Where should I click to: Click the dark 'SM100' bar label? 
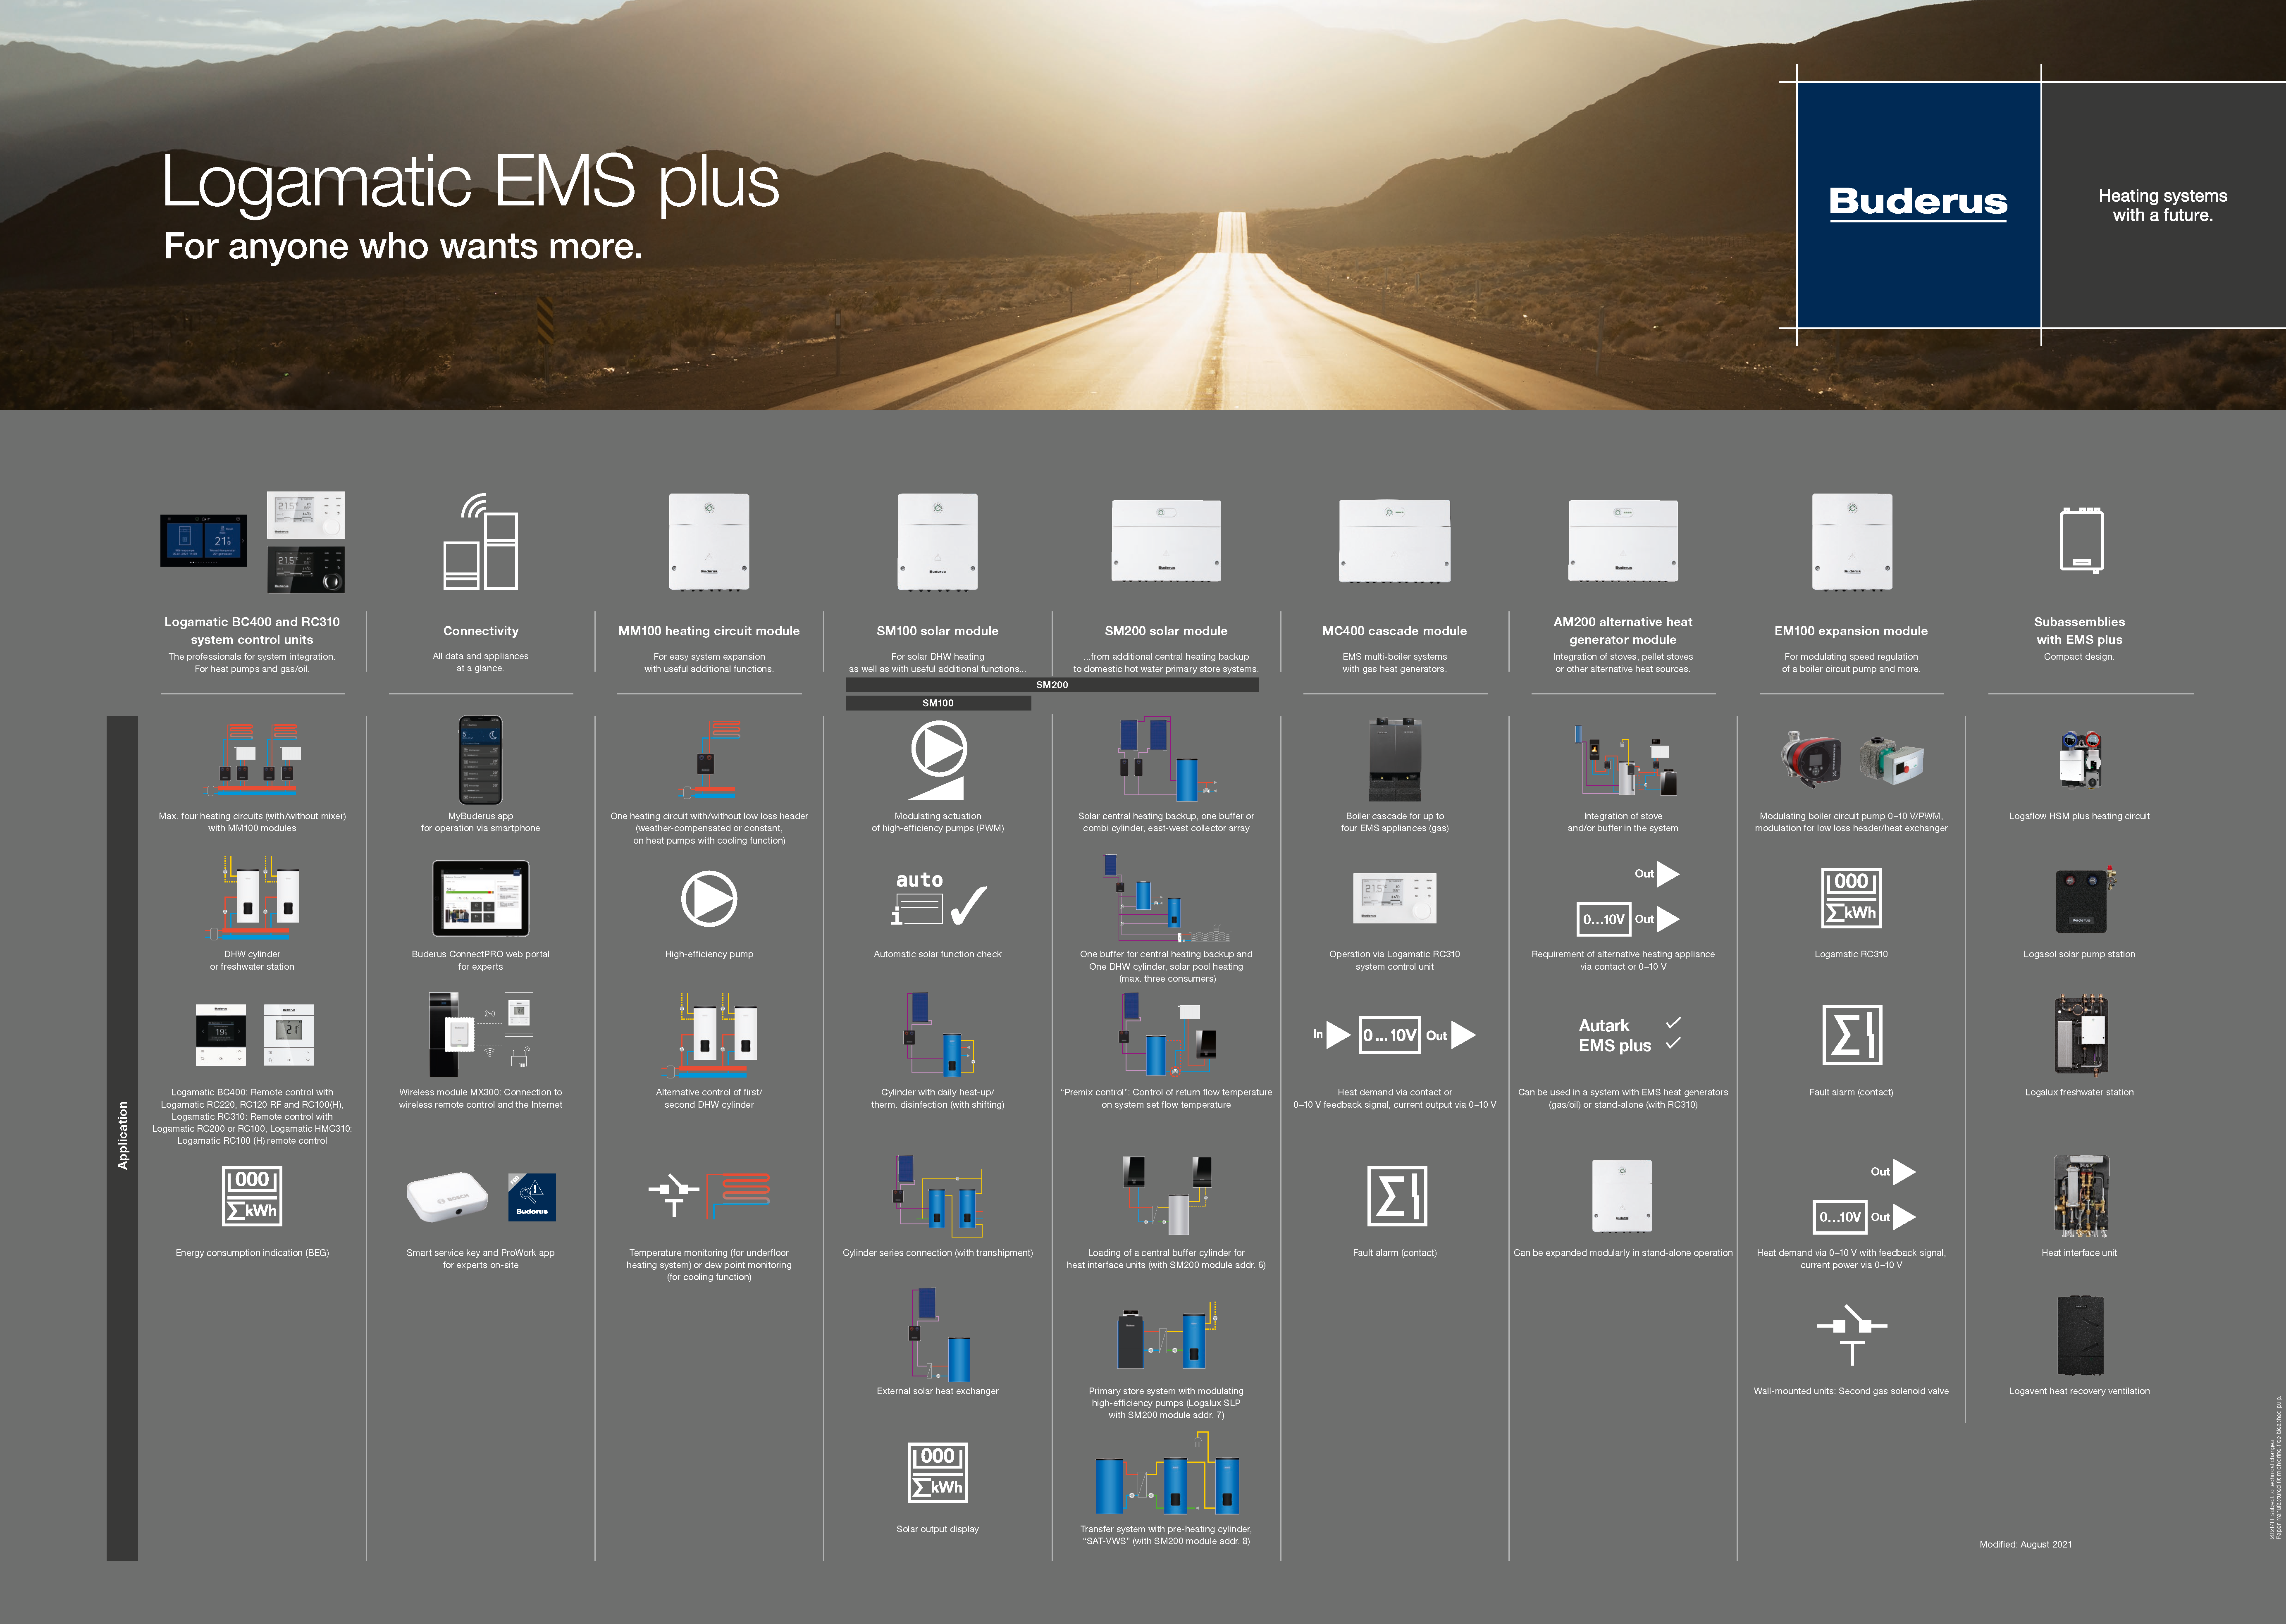pyautogui.click(x=938, y=703)
